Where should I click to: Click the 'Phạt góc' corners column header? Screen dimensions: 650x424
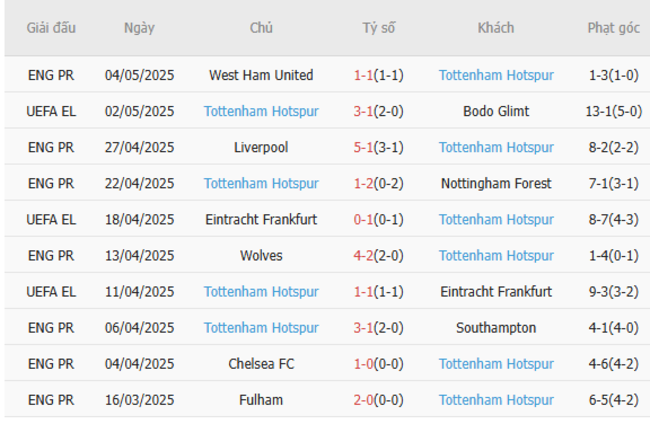pyautogui.click(x=613, y=28)
